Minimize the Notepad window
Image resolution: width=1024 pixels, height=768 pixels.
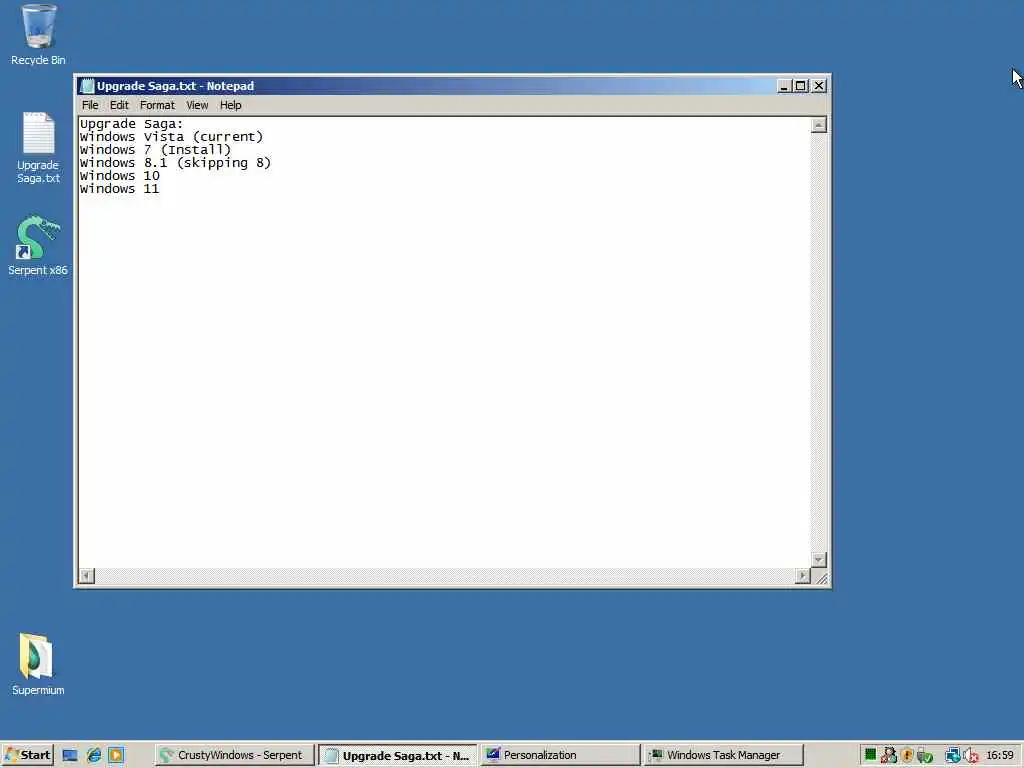coord(784,86)
